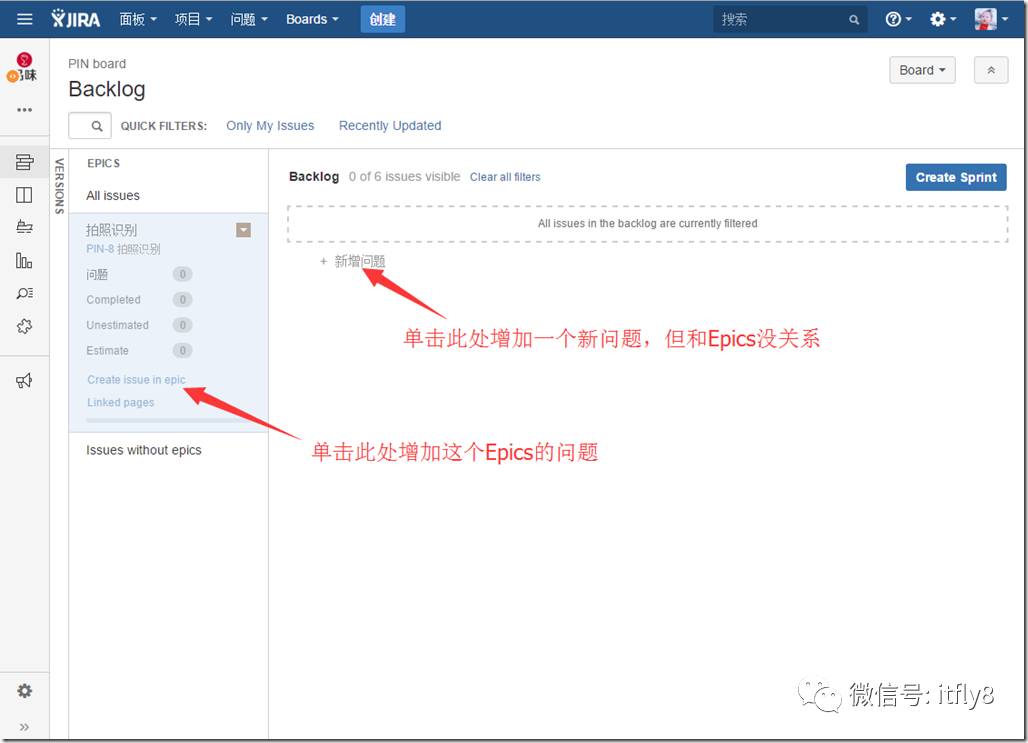1028x743 pixels.
Task: Click the Unestimated count row
Action: [139, 325]
